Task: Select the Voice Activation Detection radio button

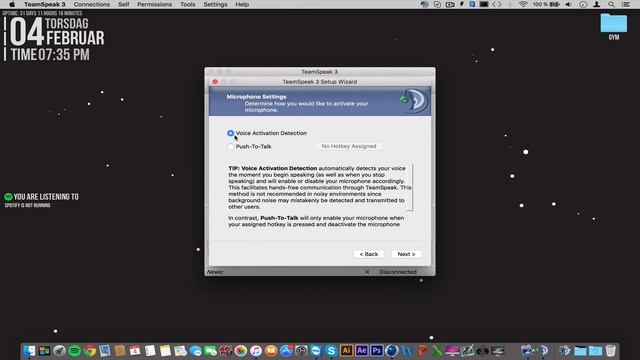Action: pyautogui.click(x=231, y=133)
